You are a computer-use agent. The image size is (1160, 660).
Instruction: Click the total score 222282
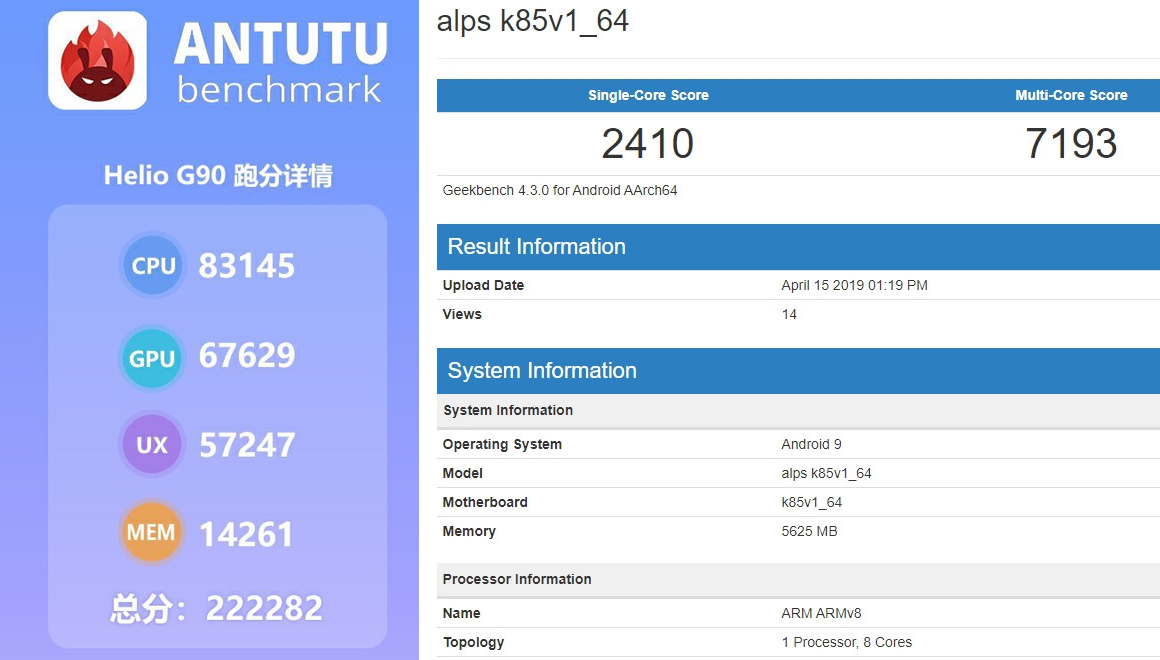[x=264, y=608]
